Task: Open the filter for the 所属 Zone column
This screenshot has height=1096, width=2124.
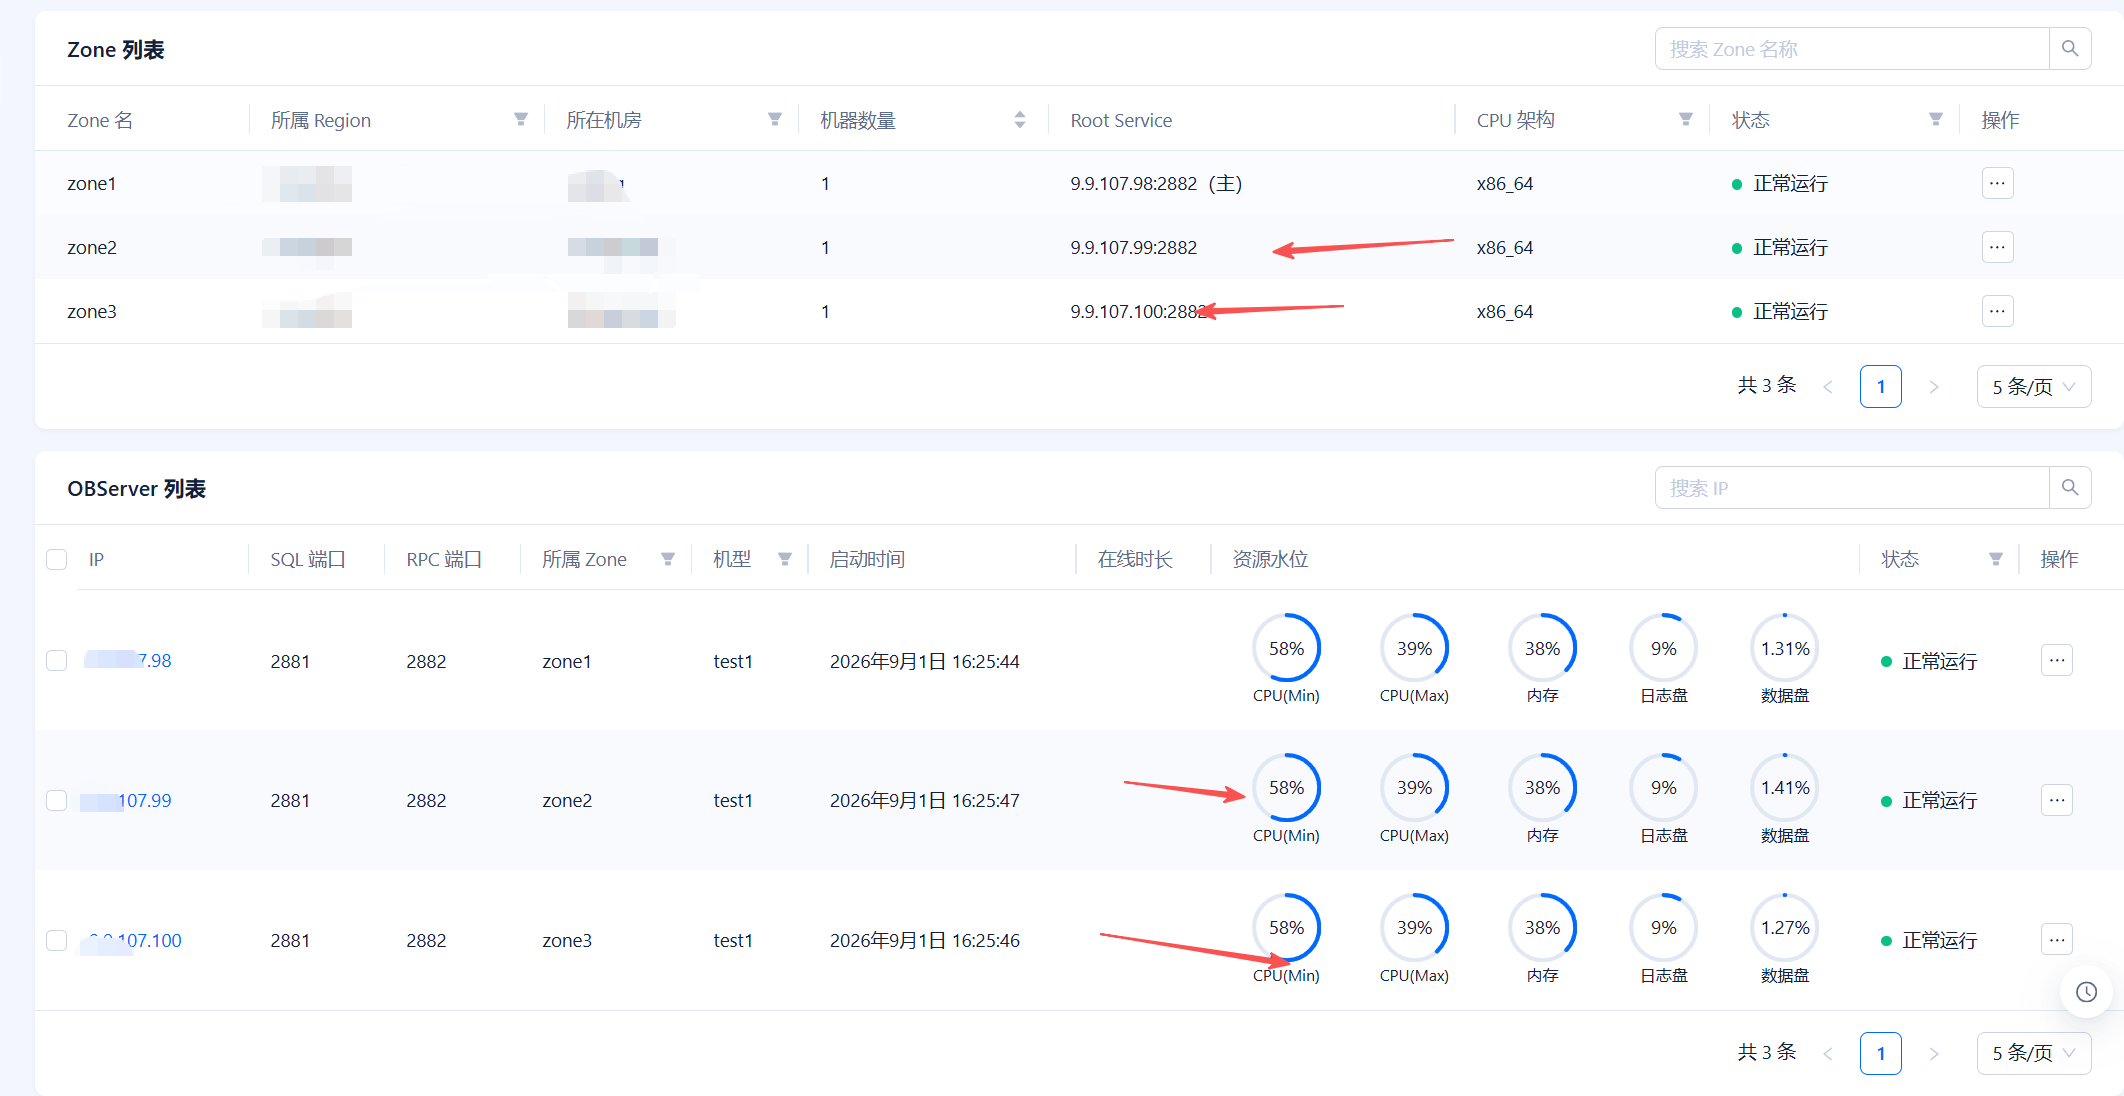Action: point(668,559)
